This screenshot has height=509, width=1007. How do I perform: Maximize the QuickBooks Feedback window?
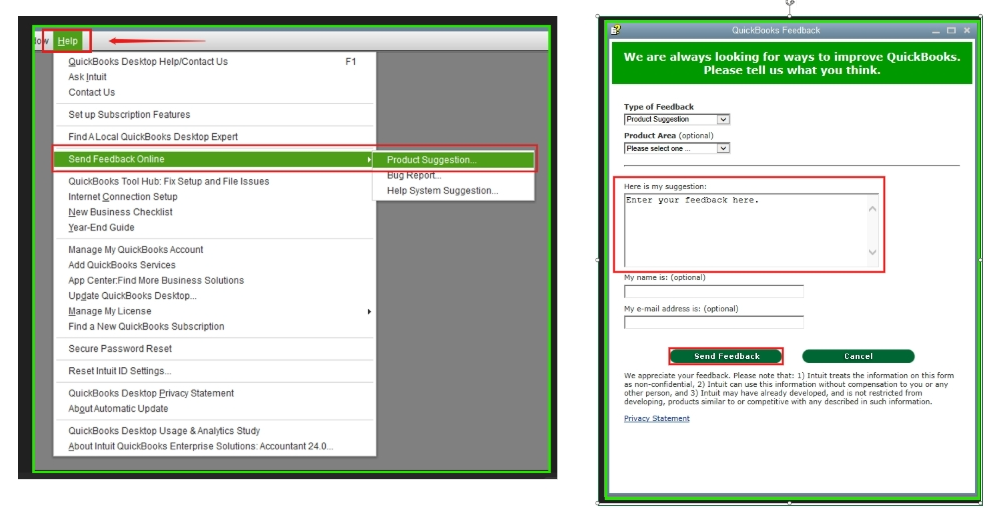951,30
